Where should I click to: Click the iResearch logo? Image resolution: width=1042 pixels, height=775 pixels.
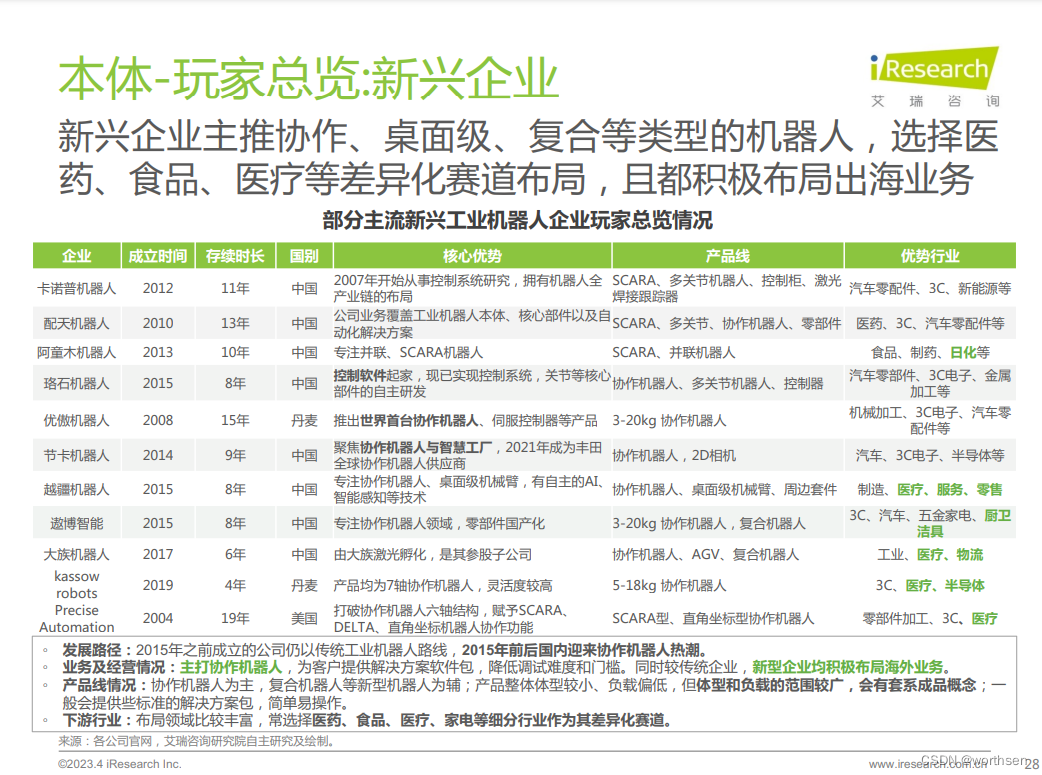(x=934, y=76)
